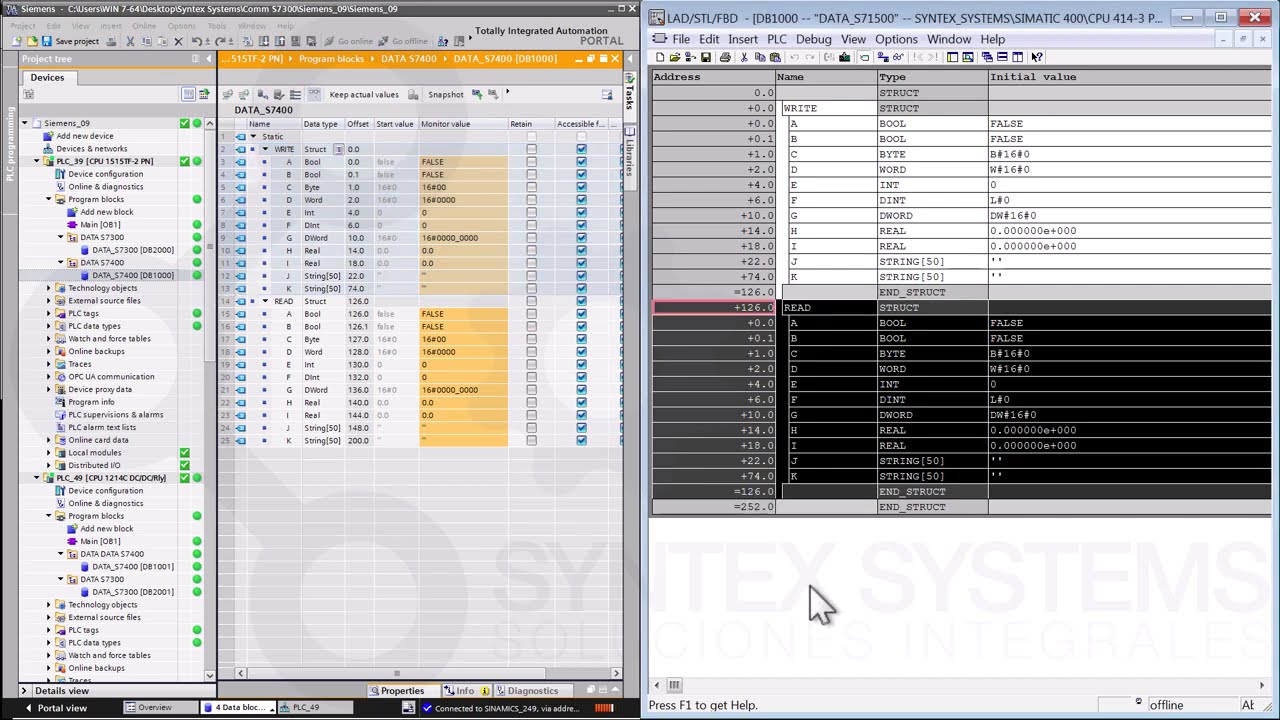Screen dimensions: 1280x720
Task: Select Devices & networks tree item
Action: coord(91,148)
